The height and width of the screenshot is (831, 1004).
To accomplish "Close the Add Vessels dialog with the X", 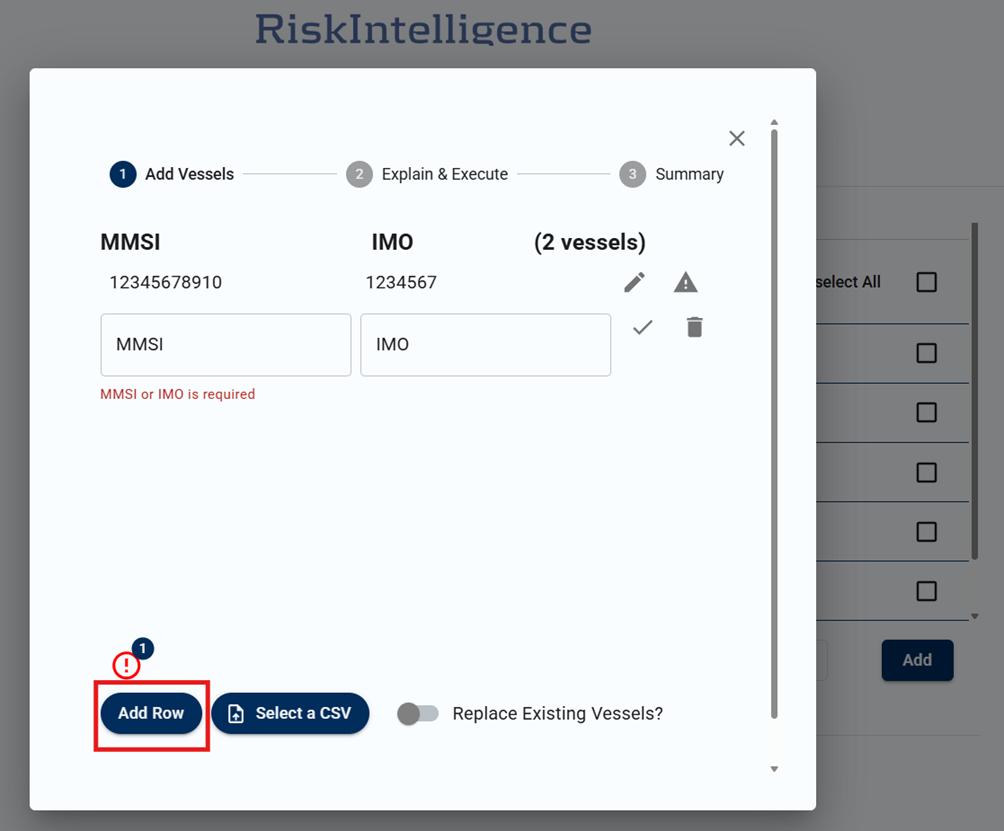I will point(737,139).
